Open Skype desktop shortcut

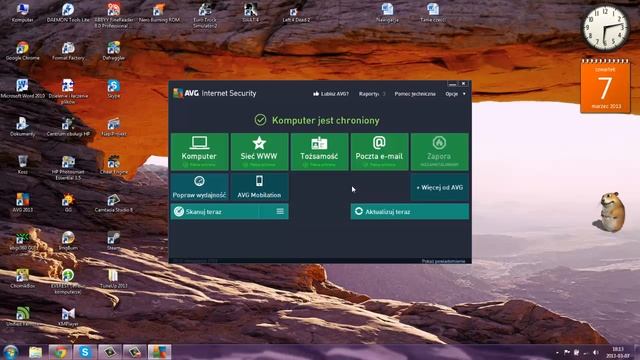click(x=113, y=89)
